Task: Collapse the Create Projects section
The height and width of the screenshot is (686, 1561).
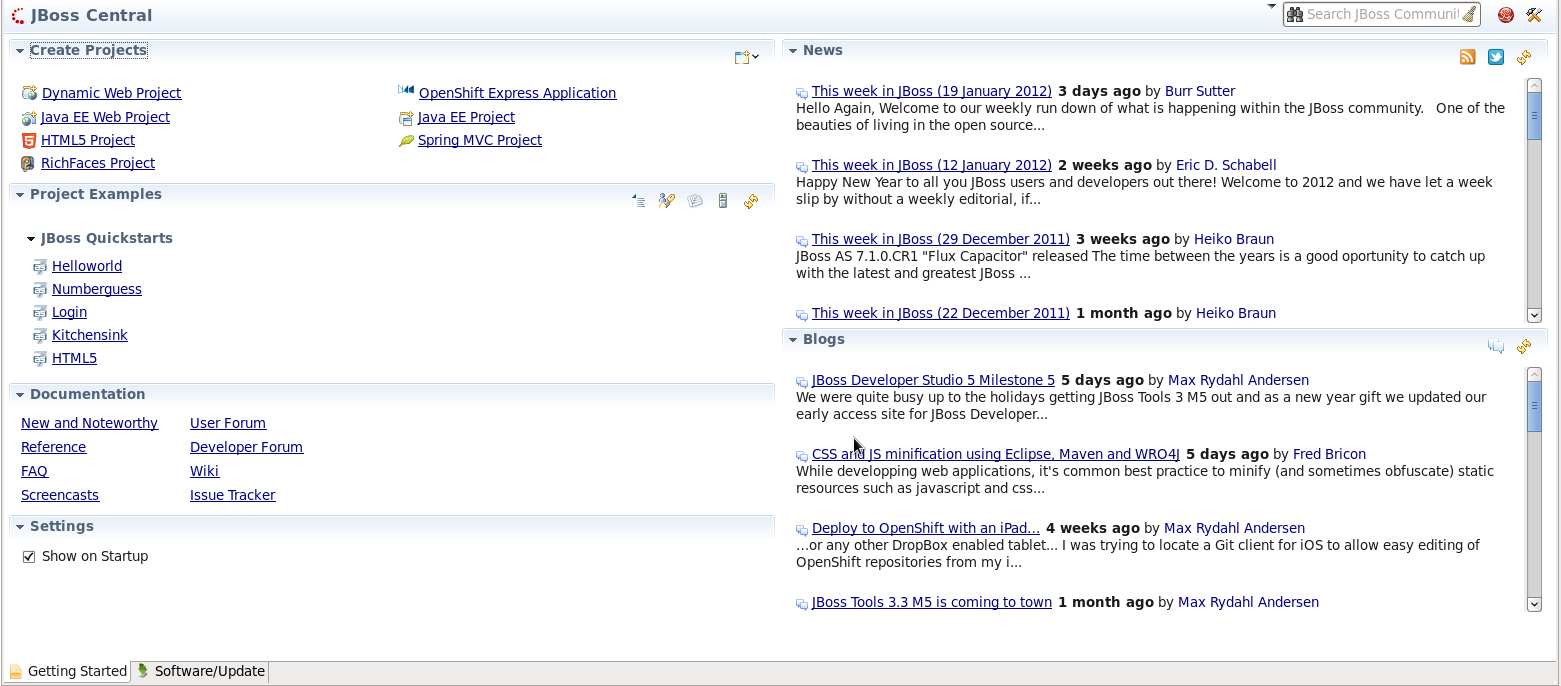Action: 20,50
